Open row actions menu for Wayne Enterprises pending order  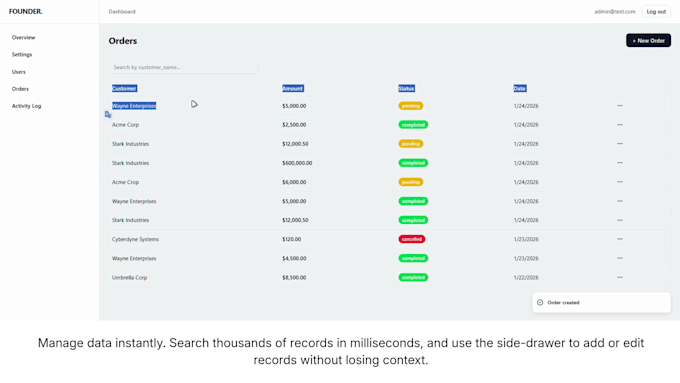[x=620, y=105]
